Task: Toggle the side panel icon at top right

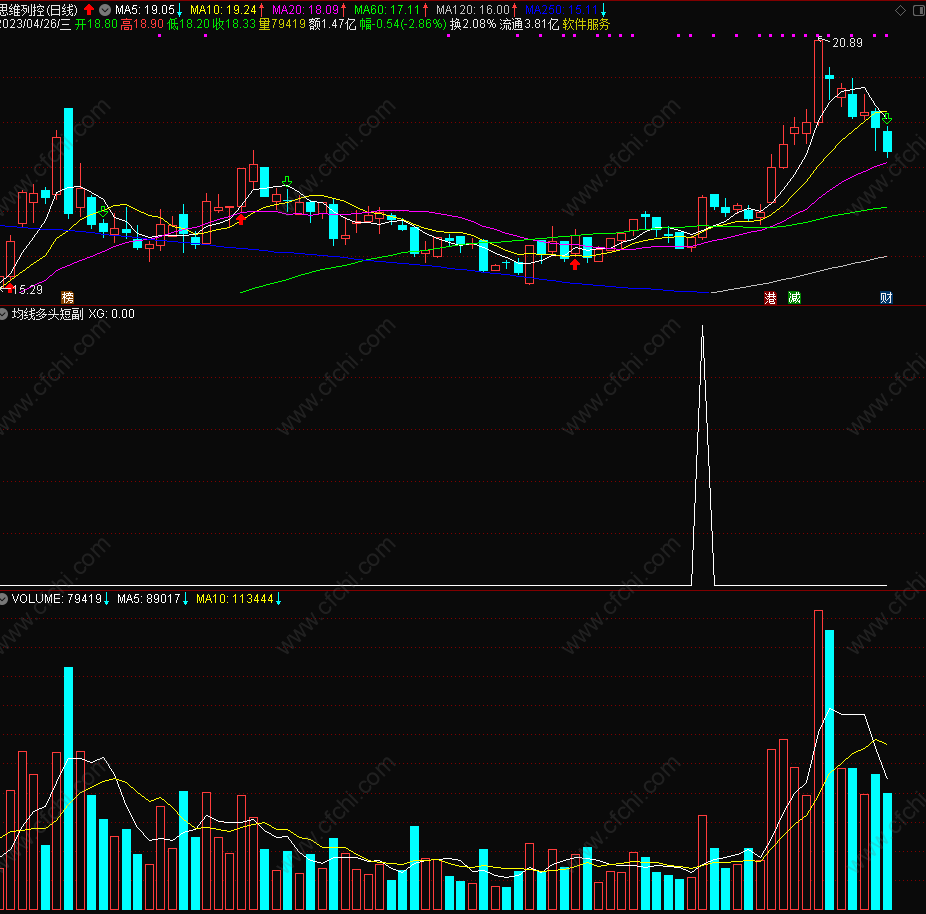Action: (919, 10)
